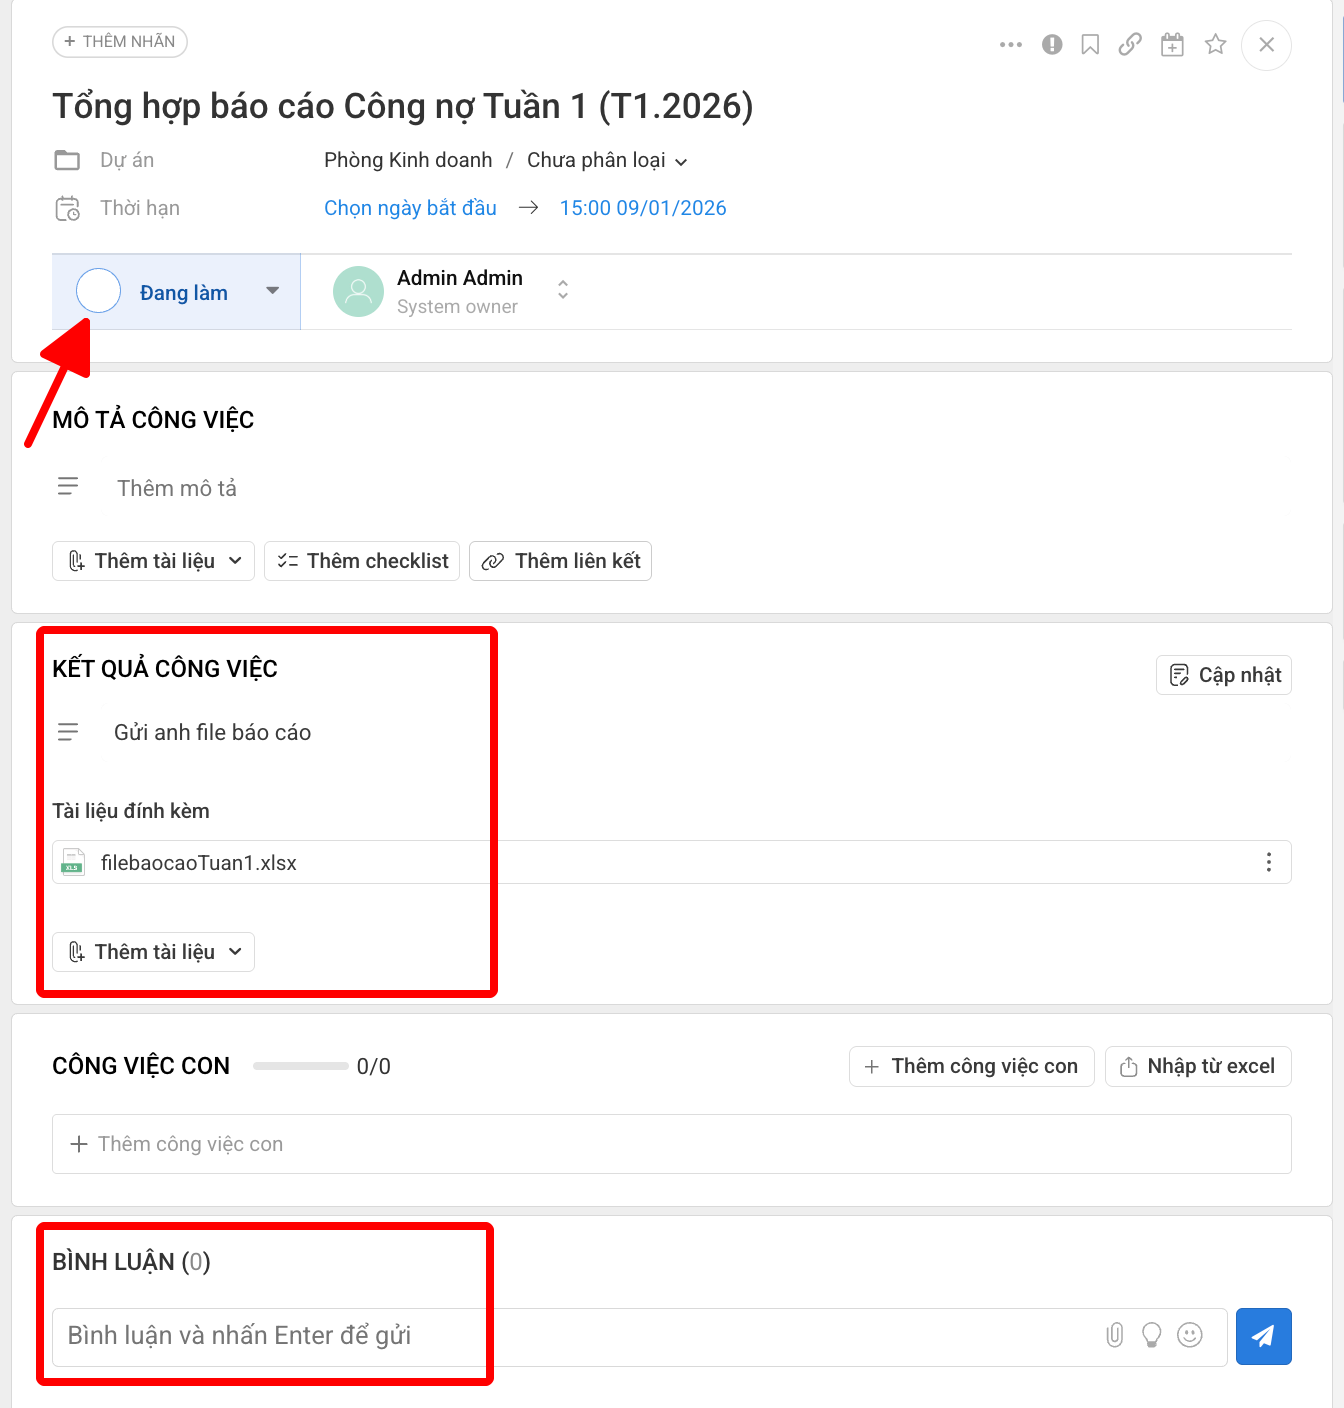Click the Cập nhật button
Screen dimensions: 1344x1408
tap(1223, 674)
